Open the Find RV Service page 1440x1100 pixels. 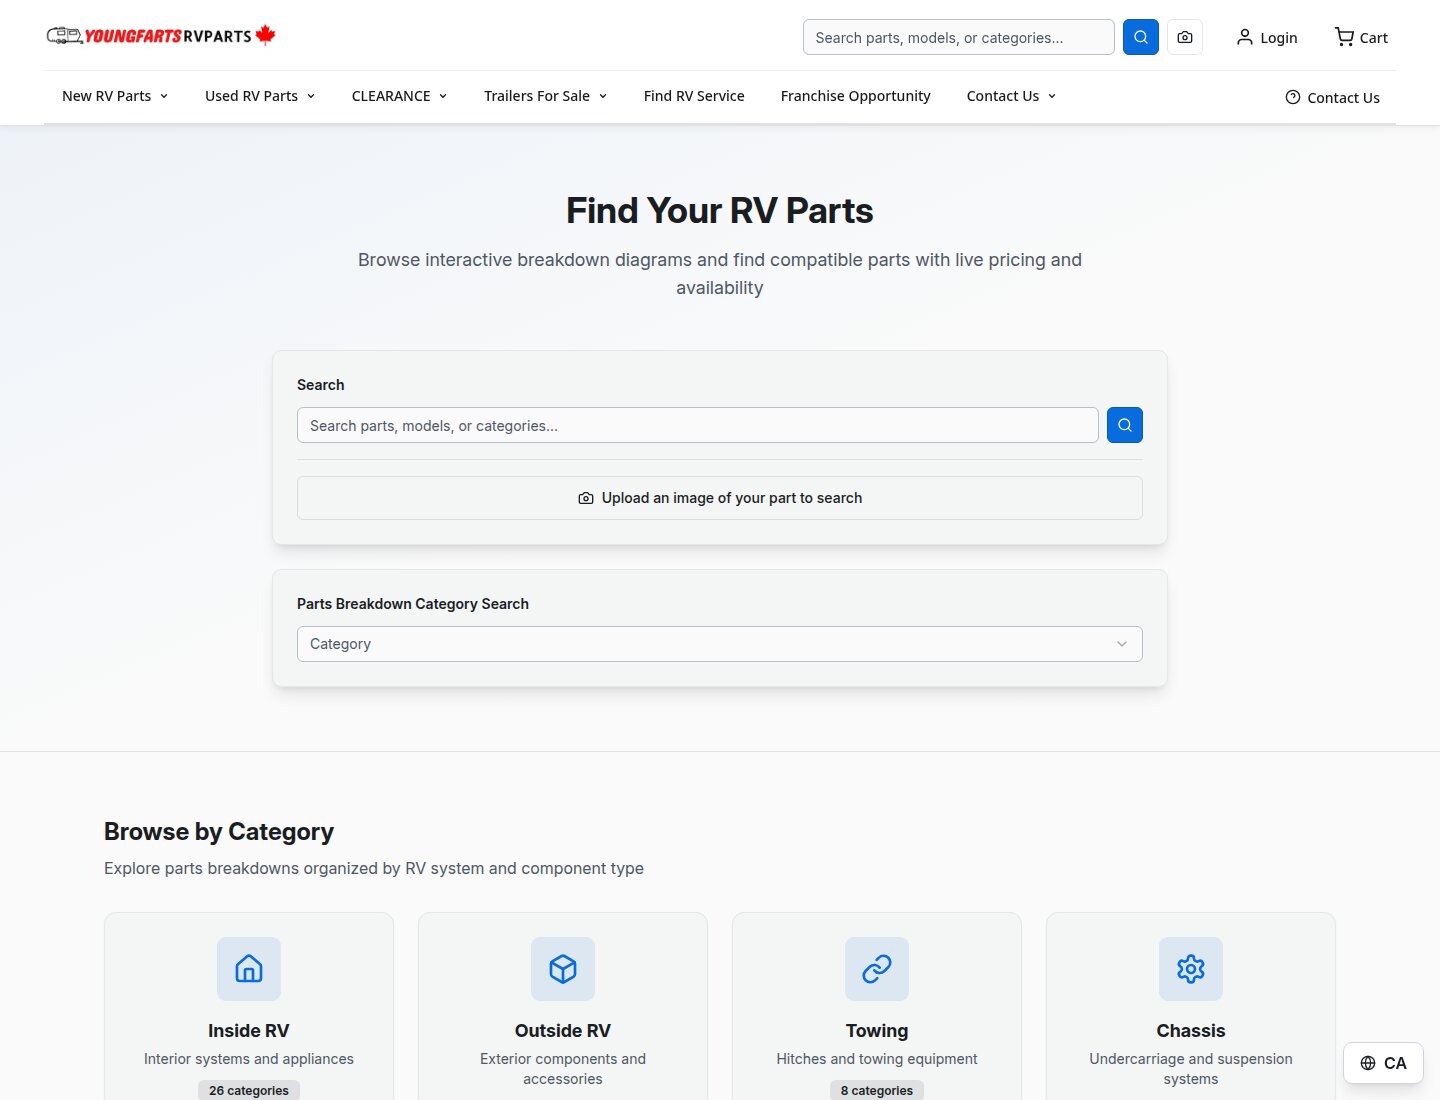[694, 96]
